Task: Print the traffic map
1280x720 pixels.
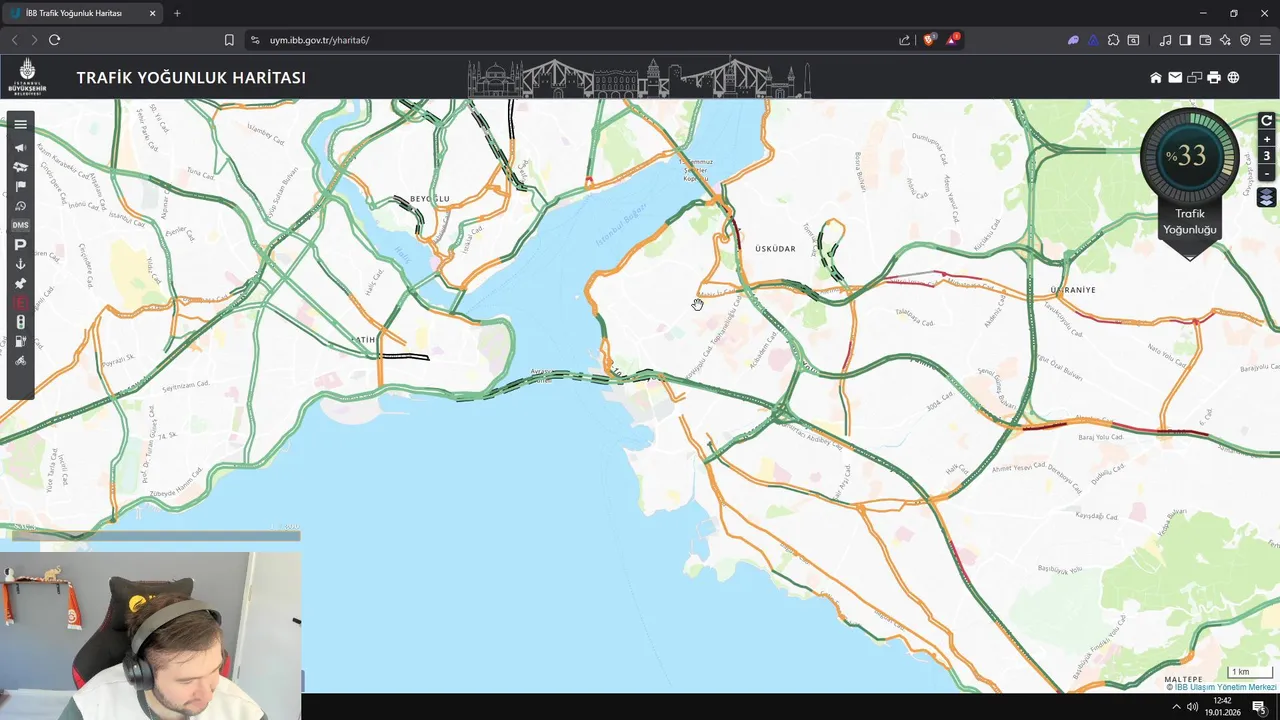Action: click(1214, 77)
